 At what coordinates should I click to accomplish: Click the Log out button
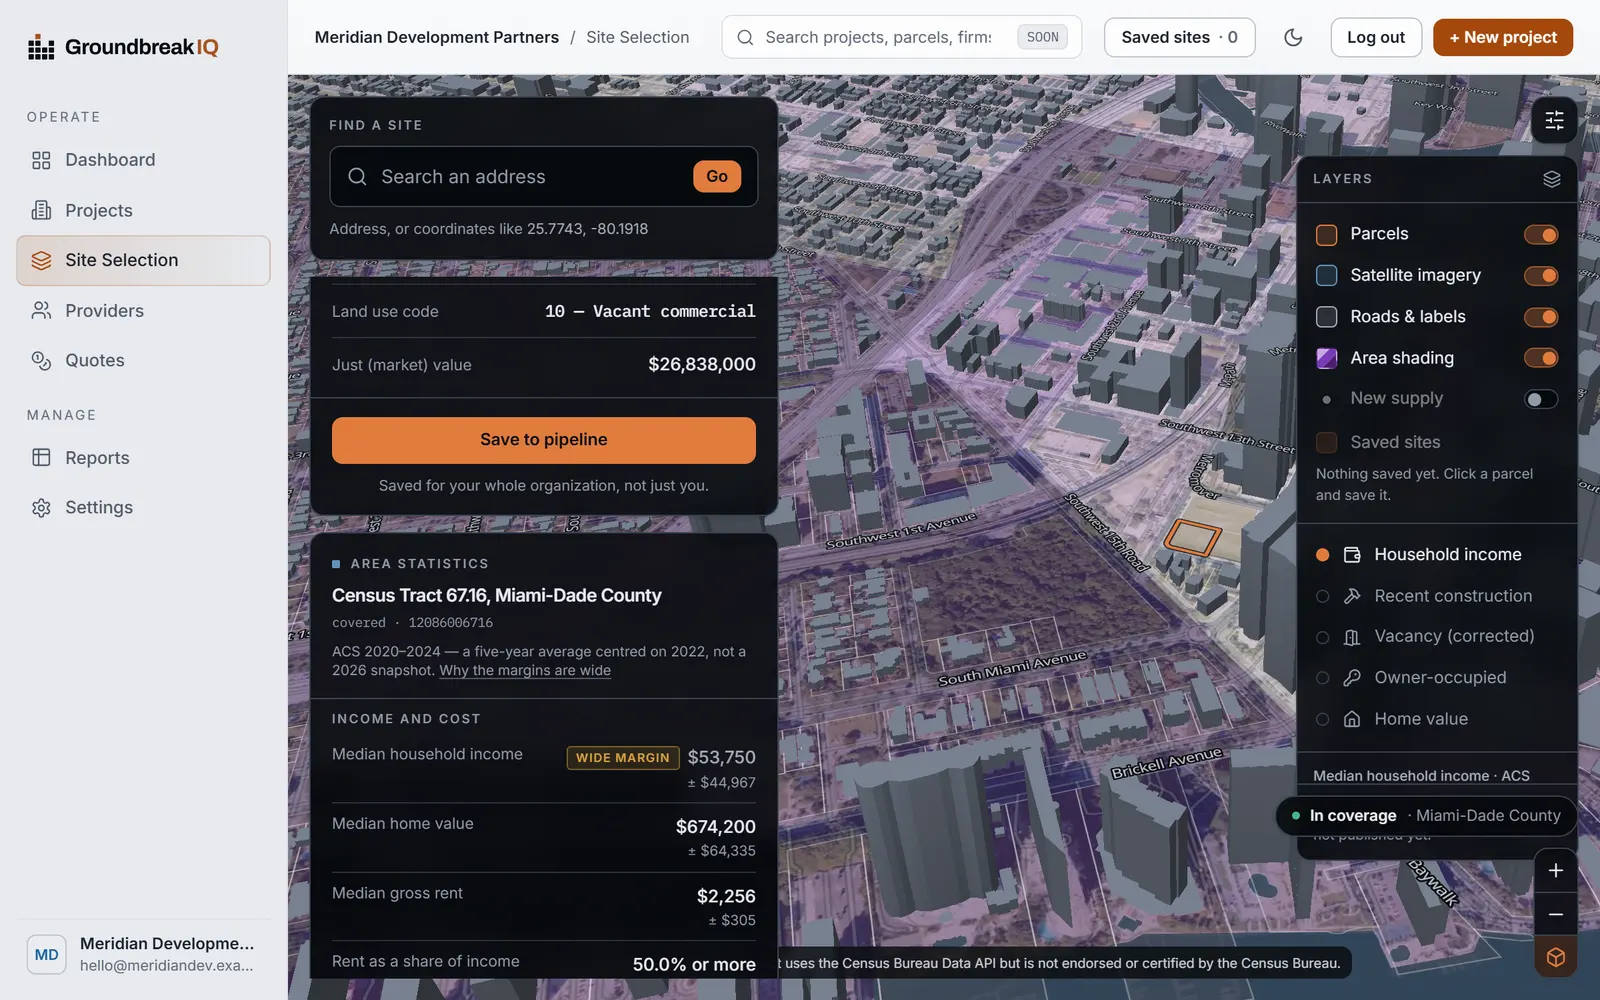pyautogui.click(x=1376, y=37)
